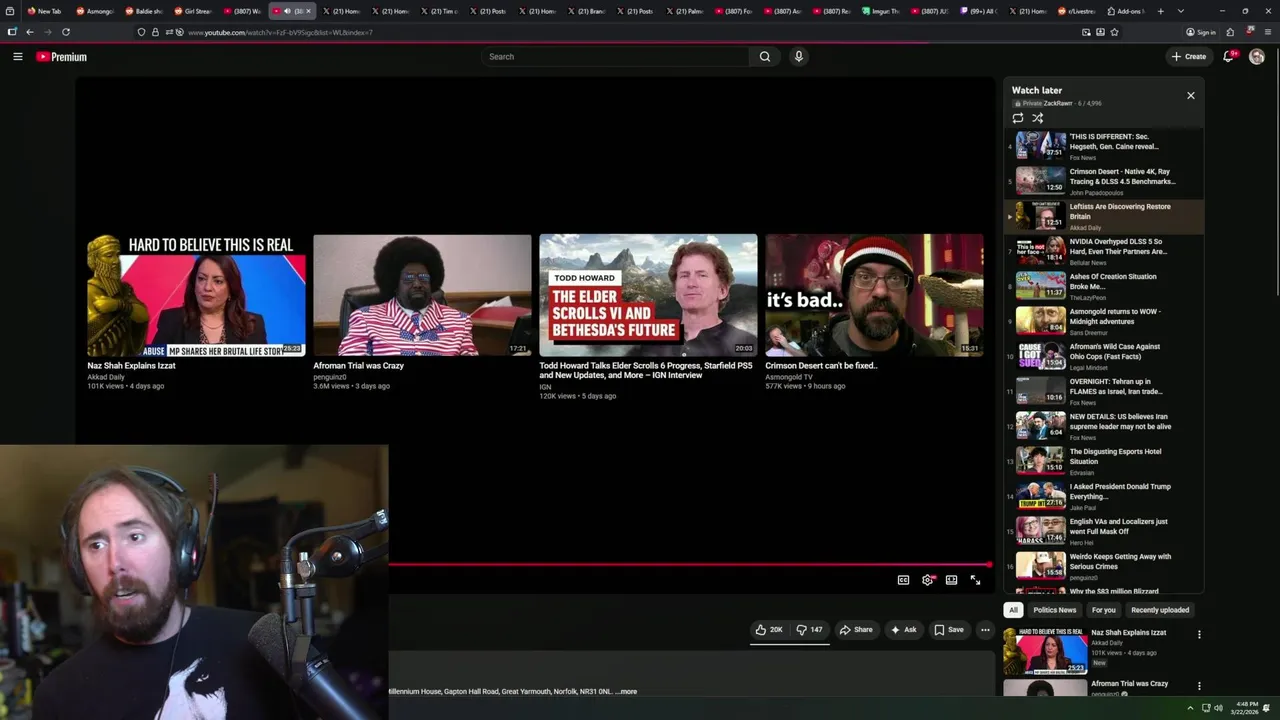Open the taskbar volume icon
Viewport: 1280px width, 720px height.
(1218, 708)
